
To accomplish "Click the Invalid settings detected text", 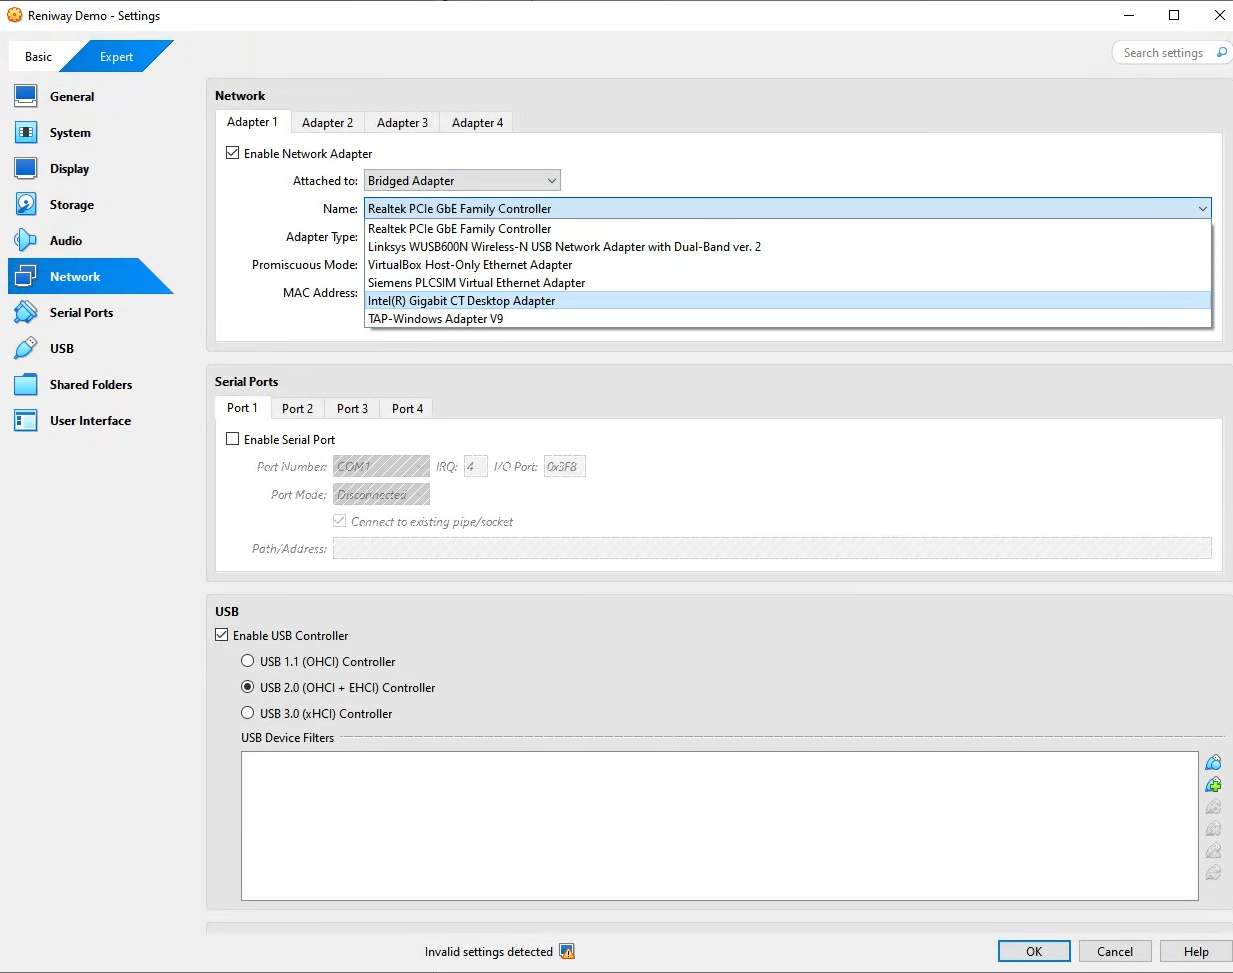I will [488, 952].
